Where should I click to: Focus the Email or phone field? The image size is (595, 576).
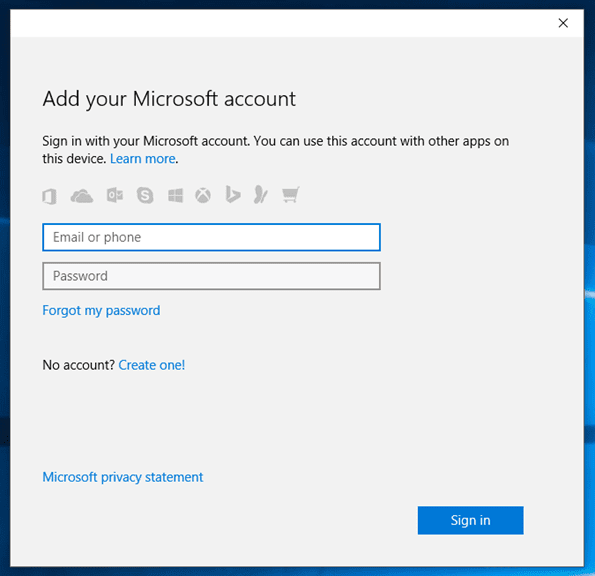211,237
